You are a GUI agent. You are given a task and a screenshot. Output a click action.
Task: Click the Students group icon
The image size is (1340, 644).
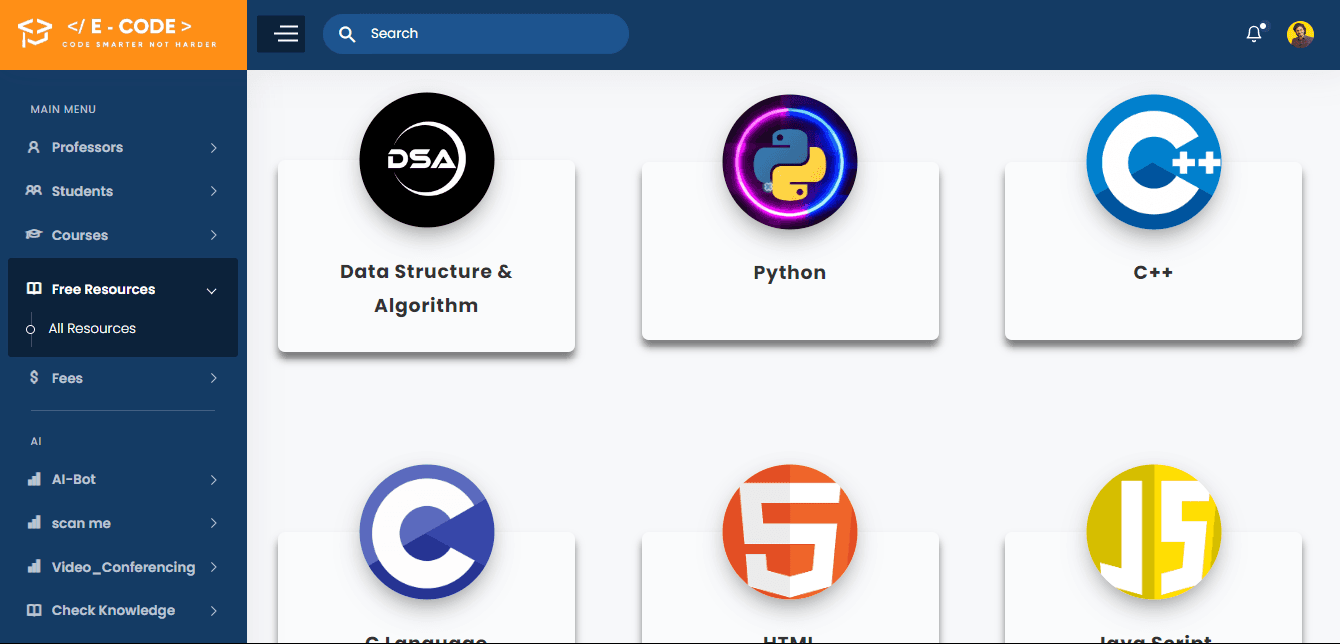[x=33, y=191]
